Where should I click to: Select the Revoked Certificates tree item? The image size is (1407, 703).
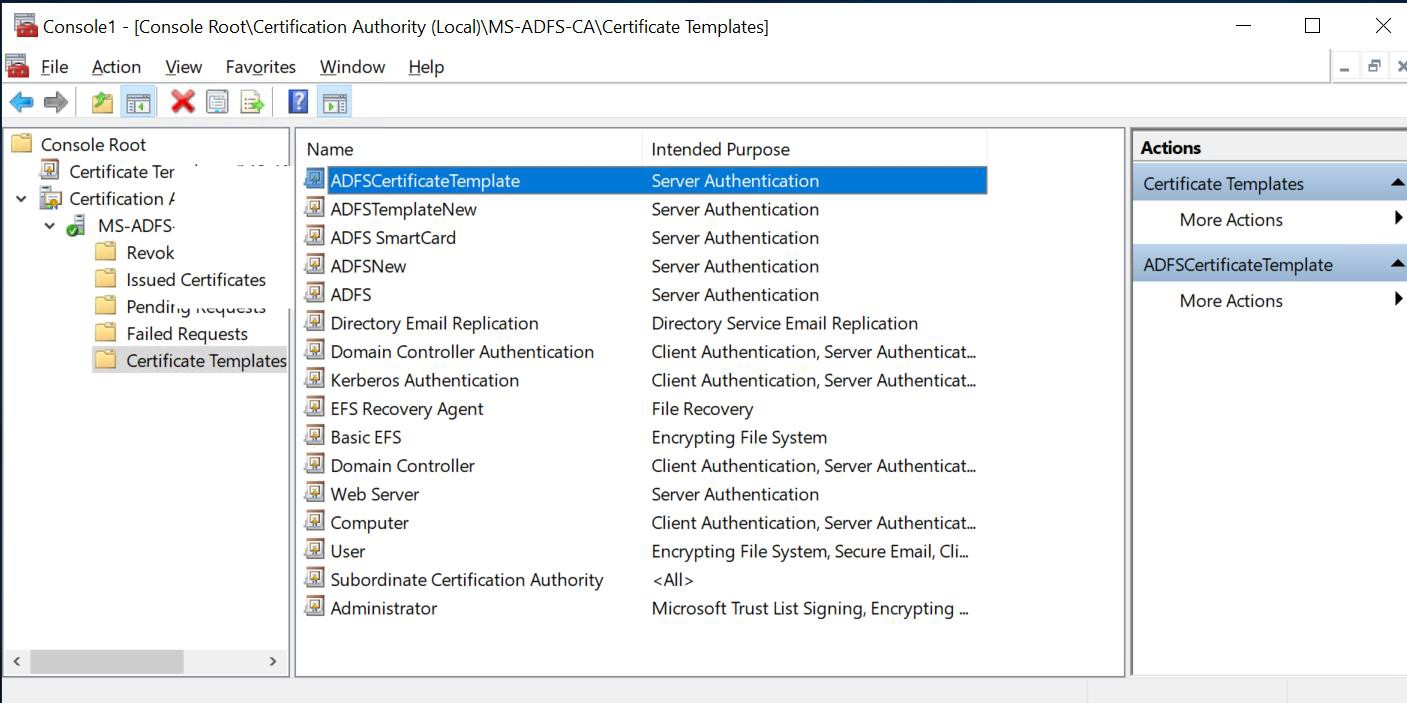150,252
